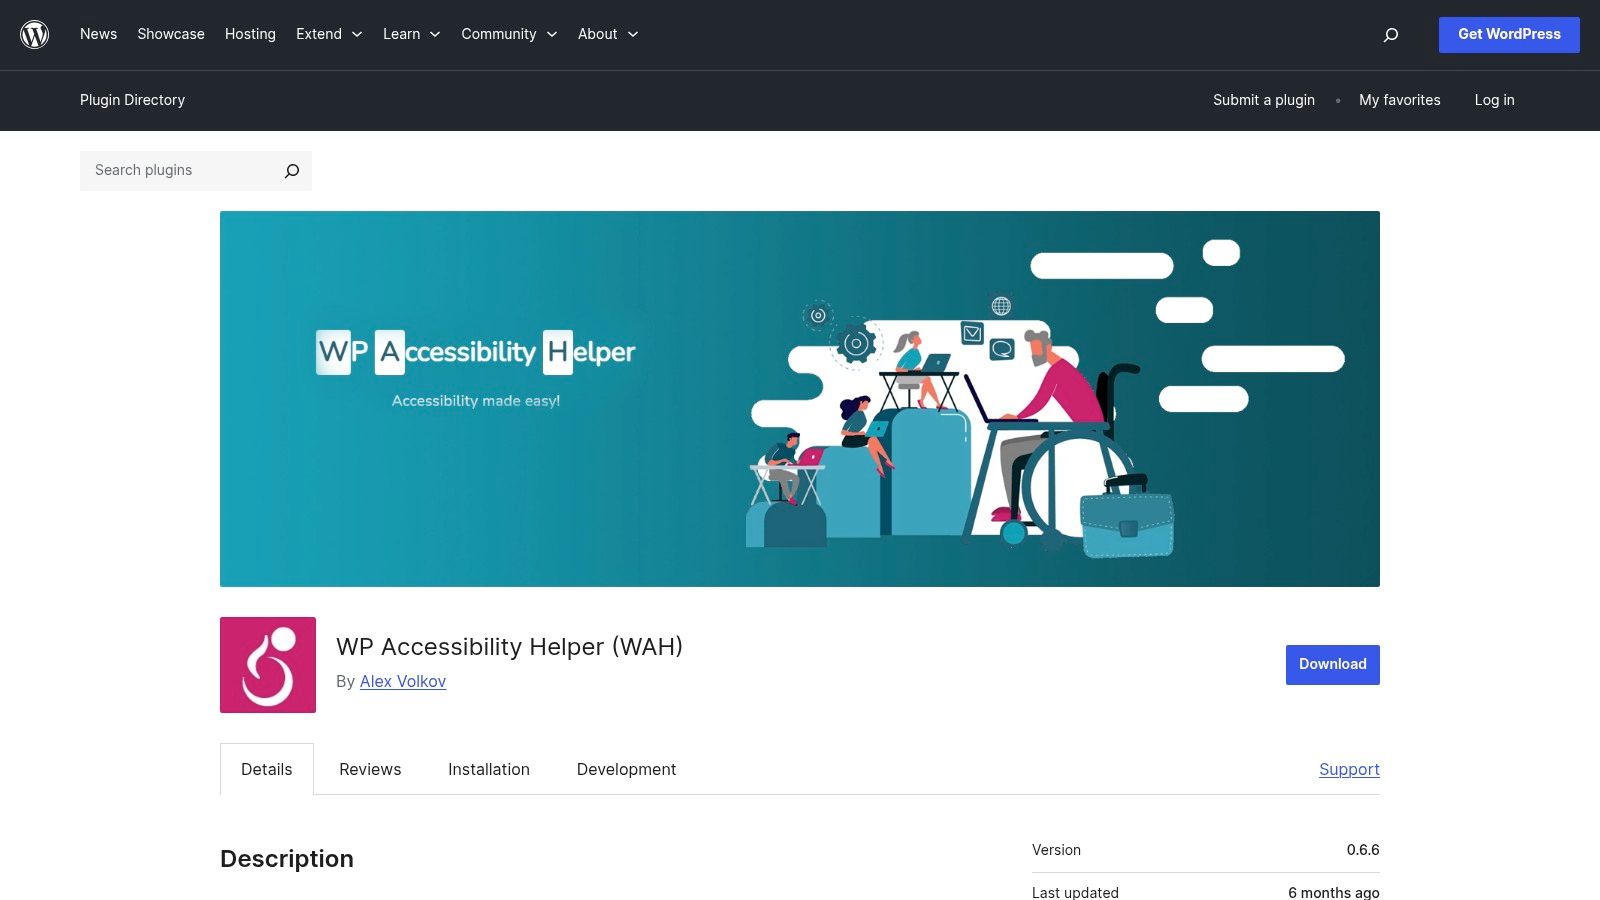Return to the Details tab
The width and height of the screenshot is (1600, 900).
(266, 769)
